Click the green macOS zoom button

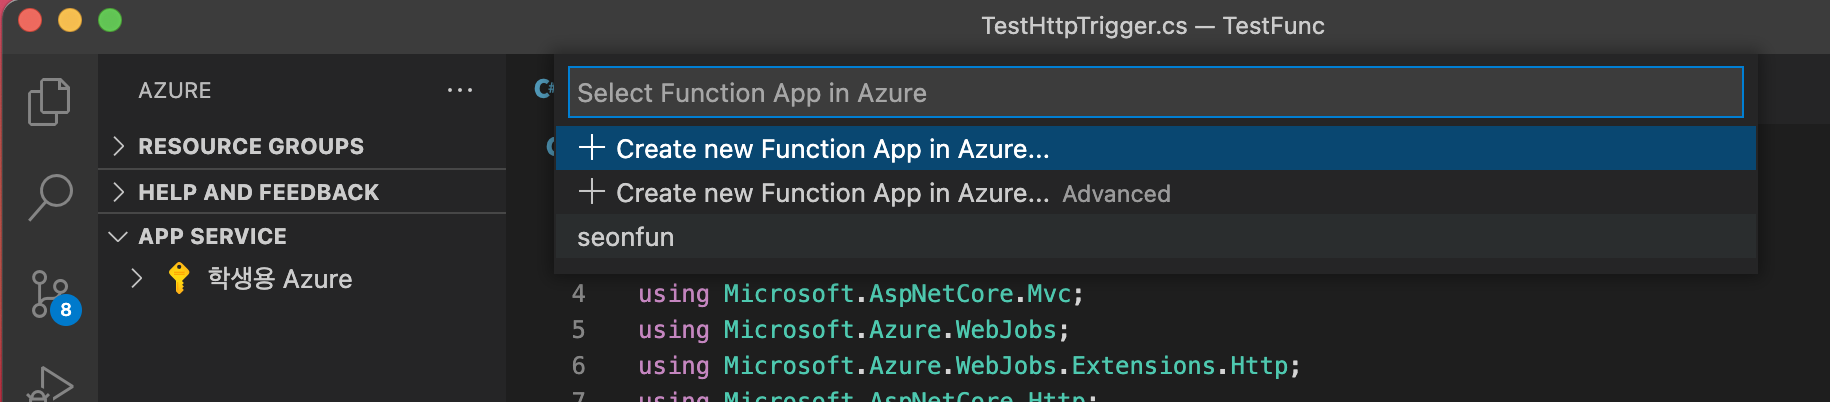110,20
